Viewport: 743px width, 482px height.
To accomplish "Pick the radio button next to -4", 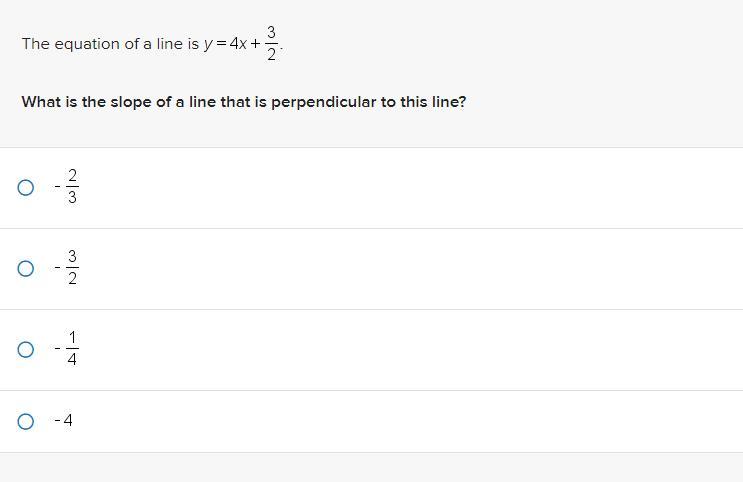I will click(x=26, y=421).
